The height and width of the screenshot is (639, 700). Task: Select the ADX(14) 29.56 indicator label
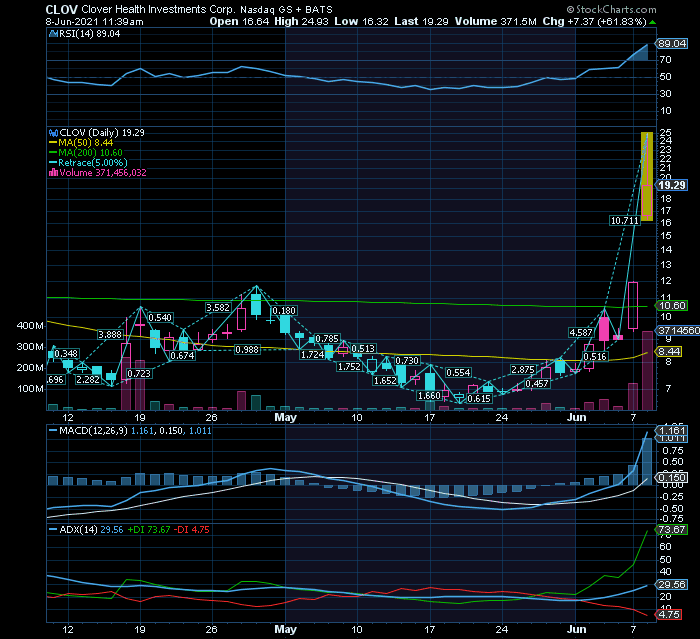tap(91, 530)
